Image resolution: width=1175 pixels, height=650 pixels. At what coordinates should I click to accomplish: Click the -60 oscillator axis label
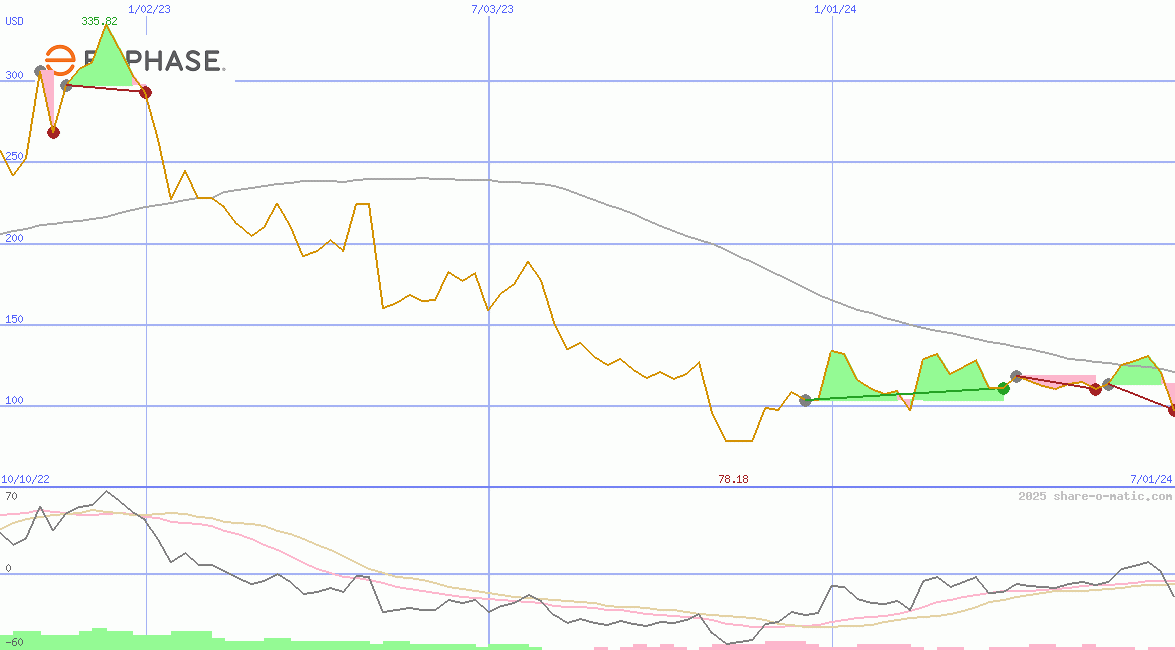14,642
